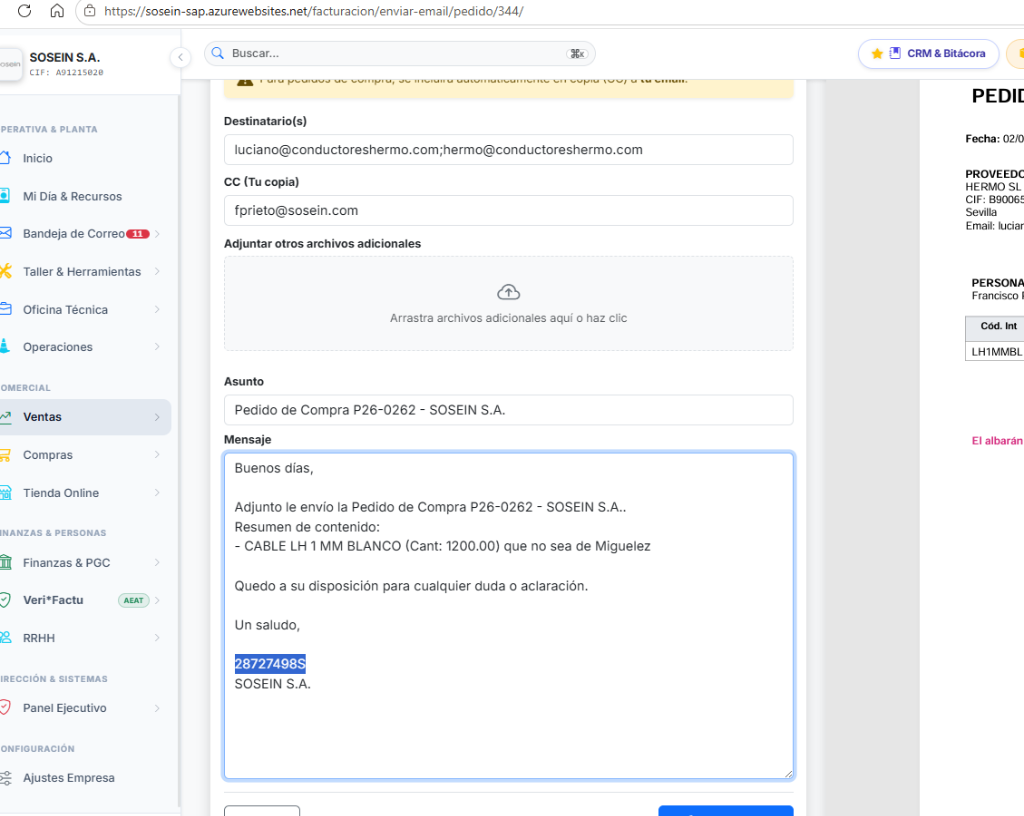Click the upload cloud icon

pyautogui.click(x=509, y=292)
